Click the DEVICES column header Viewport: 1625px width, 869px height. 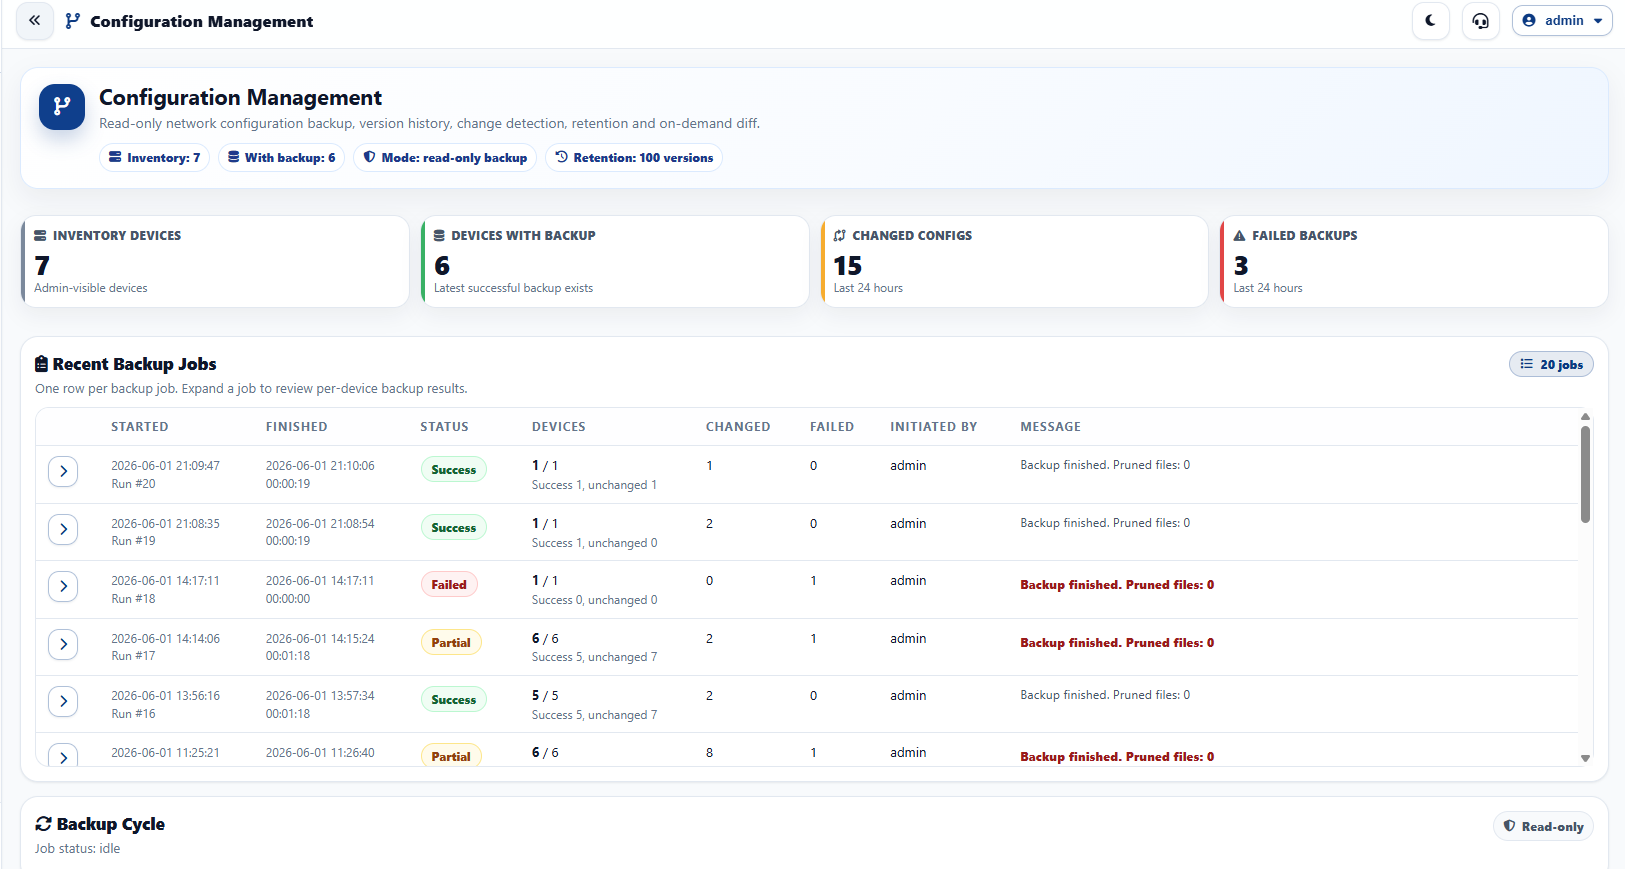tap(559, 427)
